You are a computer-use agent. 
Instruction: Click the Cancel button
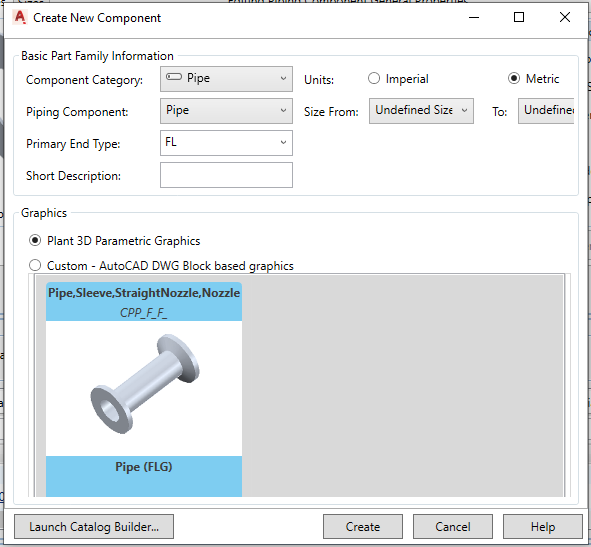pyautogui.click(x=453, y=527)
